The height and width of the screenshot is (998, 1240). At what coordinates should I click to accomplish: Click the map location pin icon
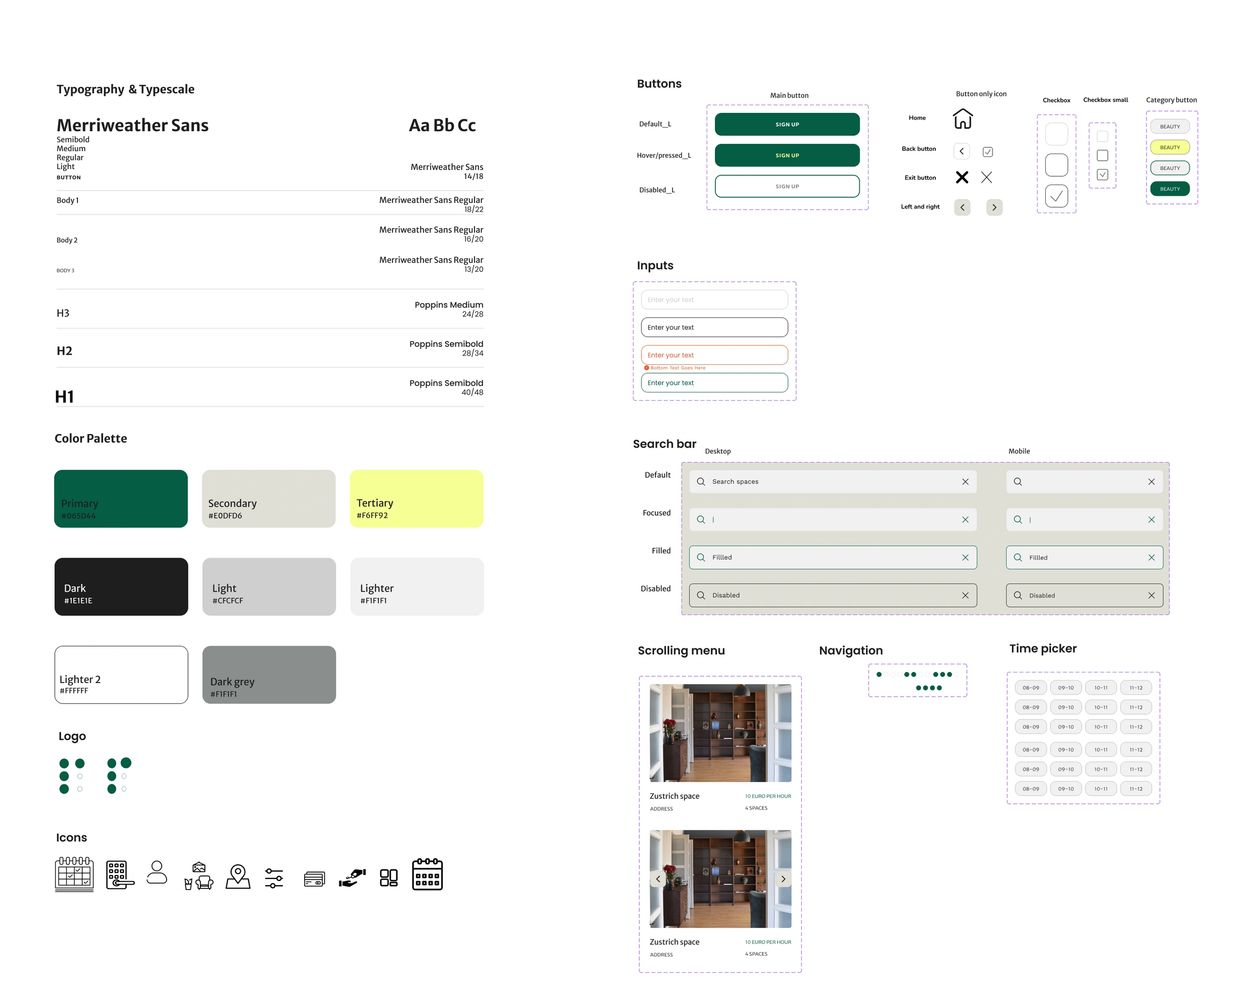(x=238, y=877)
